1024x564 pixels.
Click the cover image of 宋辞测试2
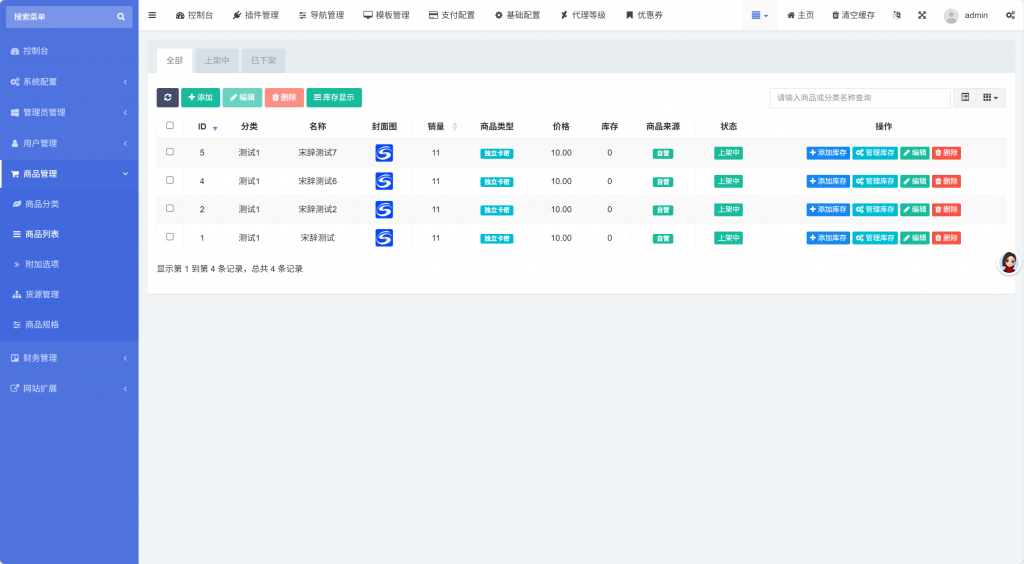[384, 210]
